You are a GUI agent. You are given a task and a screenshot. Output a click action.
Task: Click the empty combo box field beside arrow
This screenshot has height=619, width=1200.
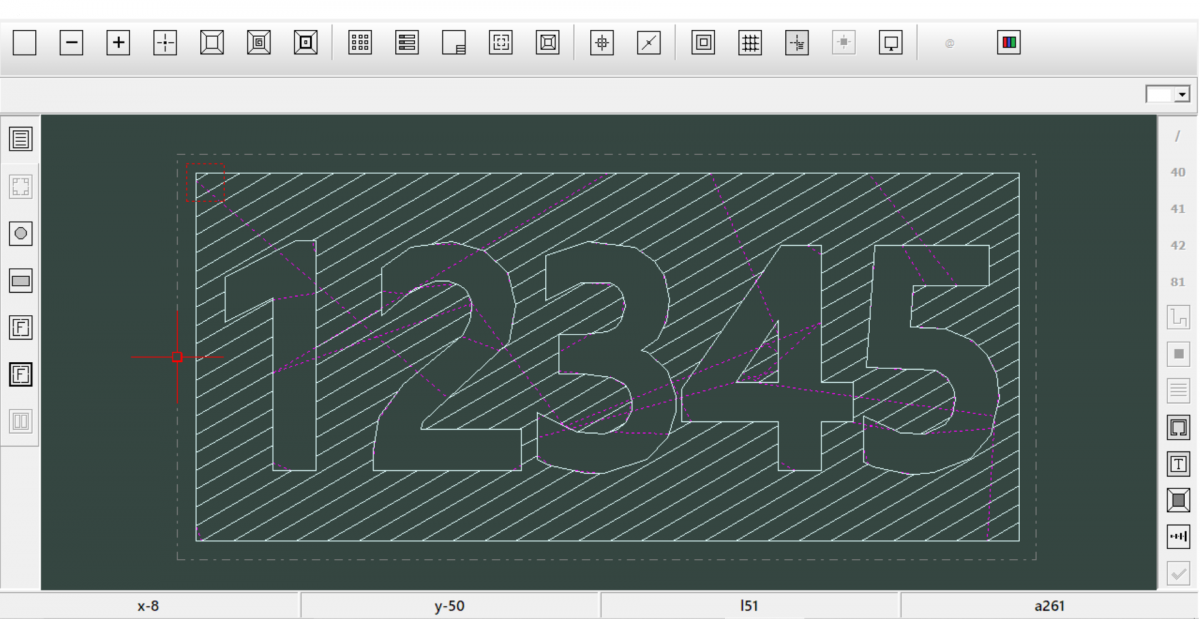1160,94
